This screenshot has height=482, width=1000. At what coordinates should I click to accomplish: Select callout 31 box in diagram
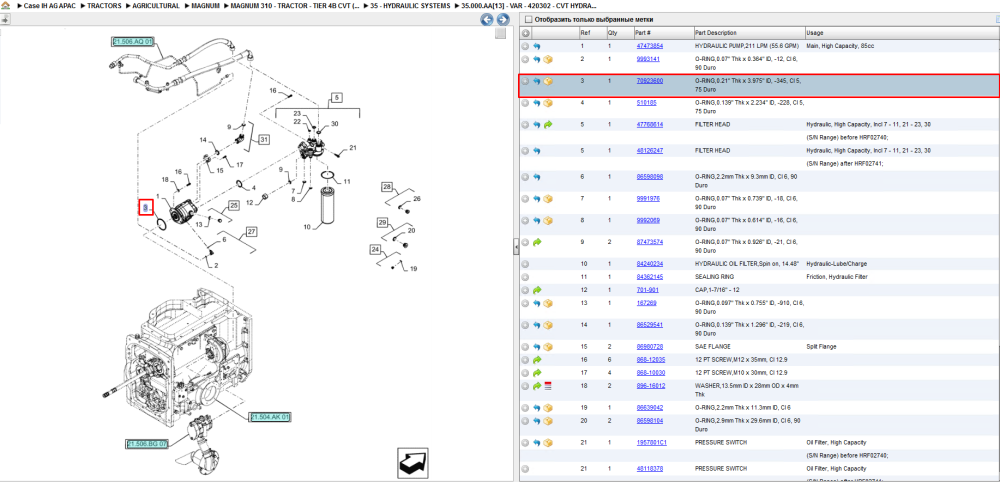click(264, 140)
